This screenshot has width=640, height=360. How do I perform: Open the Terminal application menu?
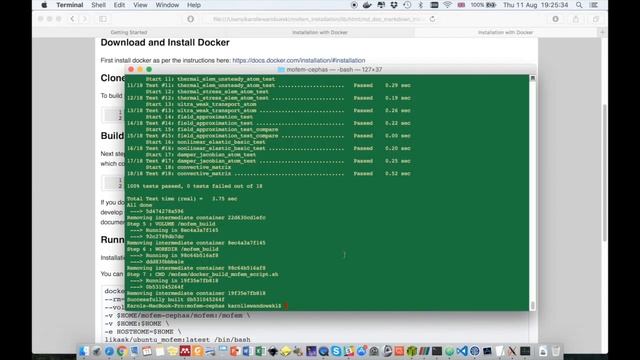coord(70,5)
